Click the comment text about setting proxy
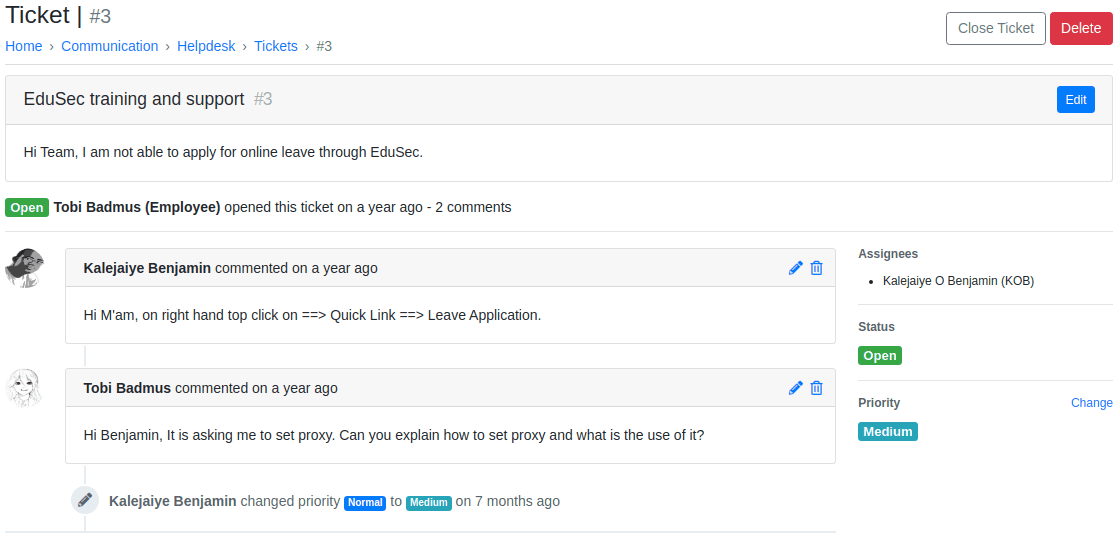Screen dimensions: 1120x536 pos(394,435)
